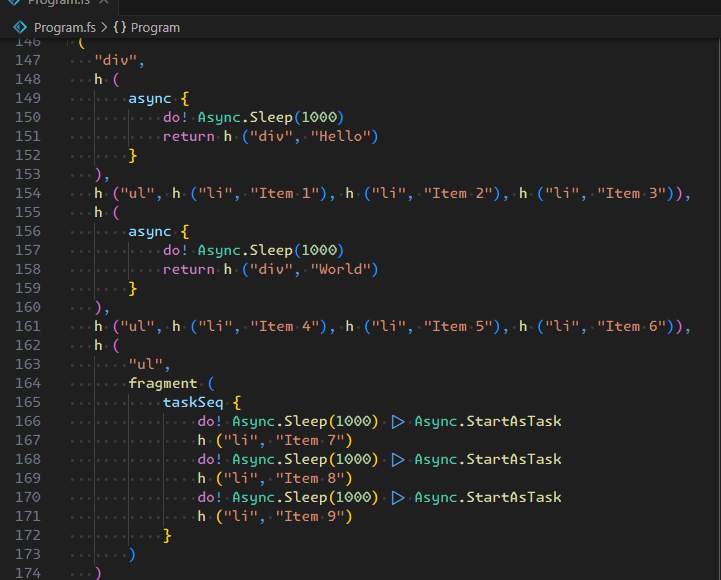Screen dimensions: 721x580
Task: Click the closing yellow brace on line 172
Action: pyautogui.click(x=167, y=535)
